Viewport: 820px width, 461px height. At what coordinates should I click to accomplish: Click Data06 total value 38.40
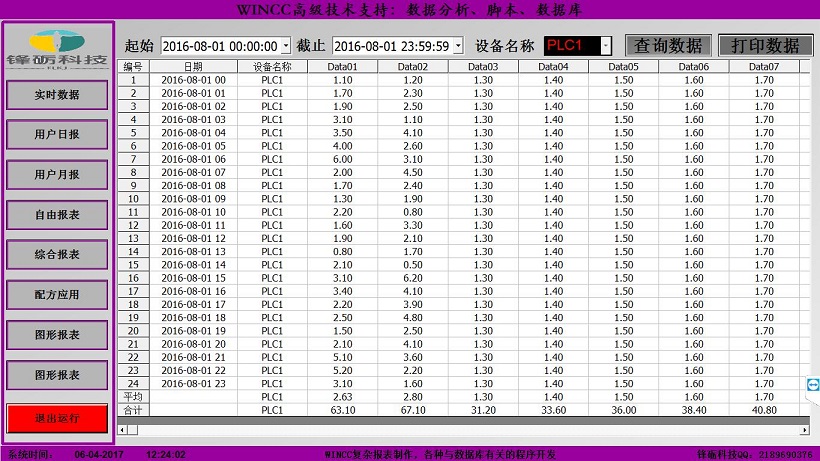pos(693,410)
